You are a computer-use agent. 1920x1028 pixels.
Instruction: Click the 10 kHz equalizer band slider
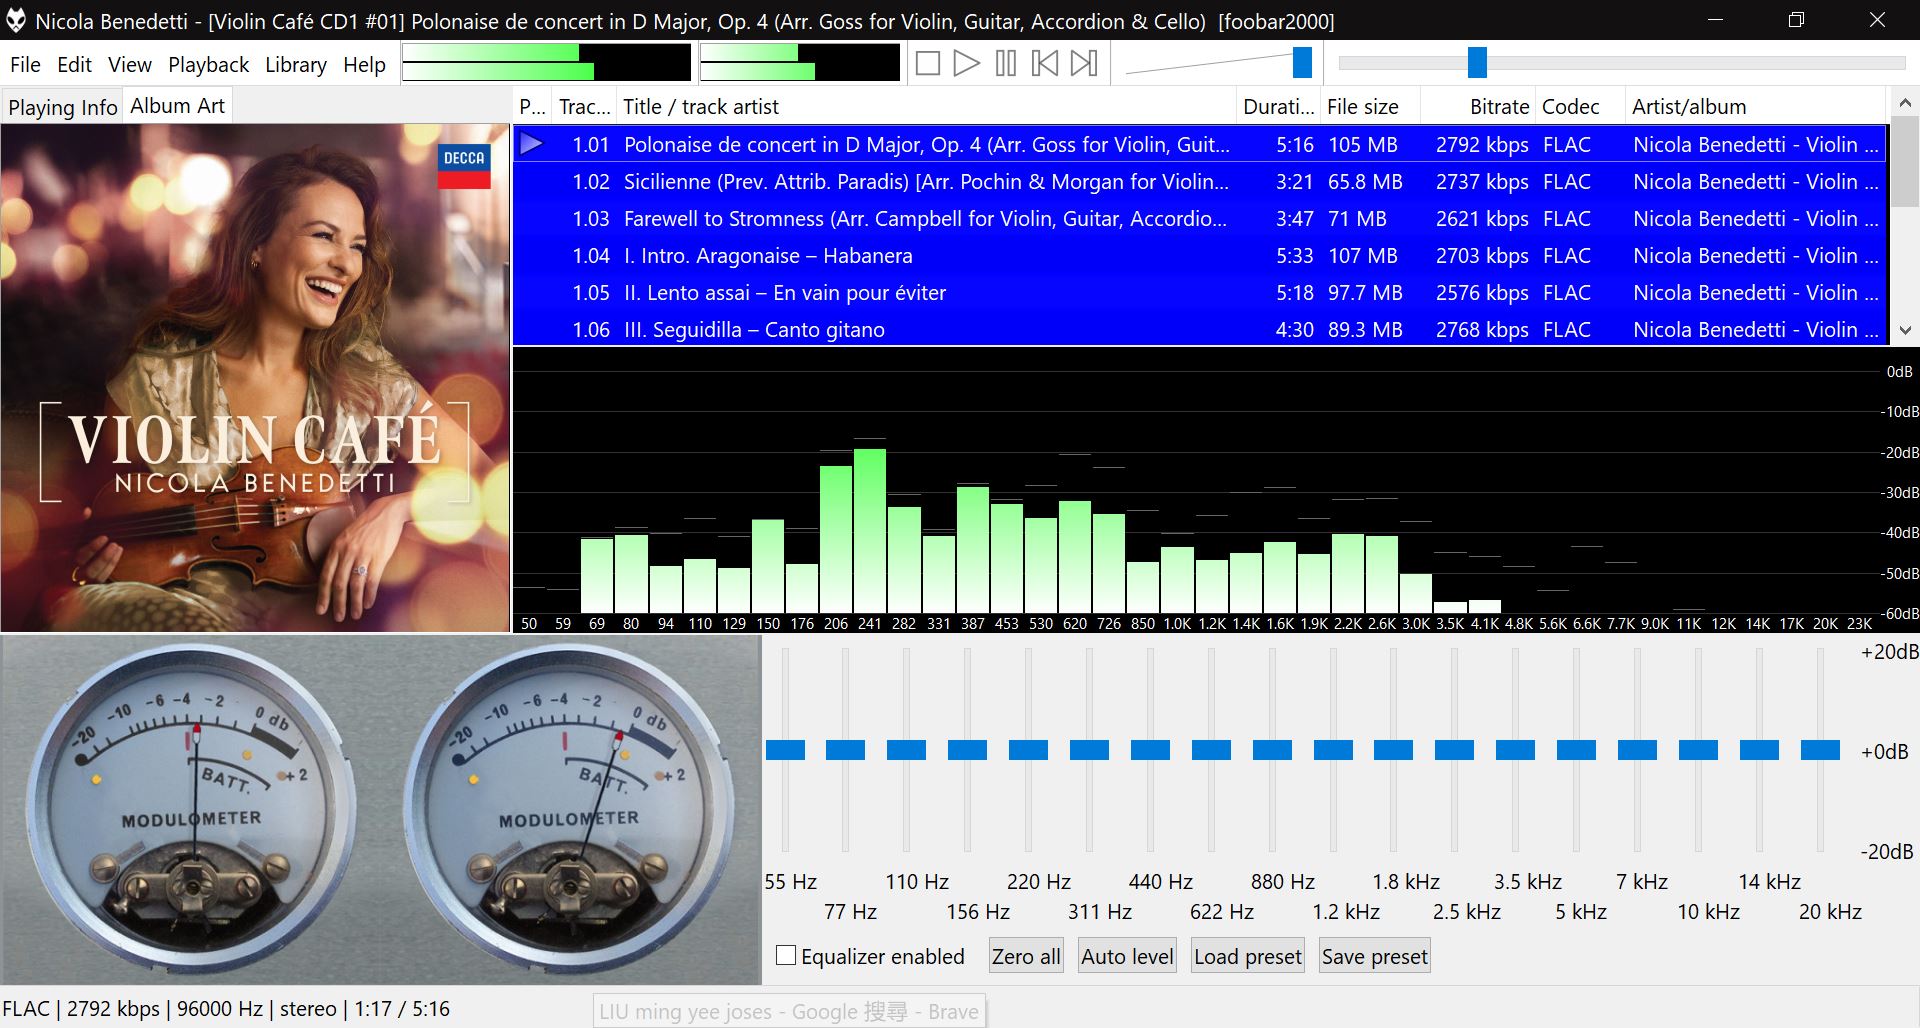(1699, 750)
